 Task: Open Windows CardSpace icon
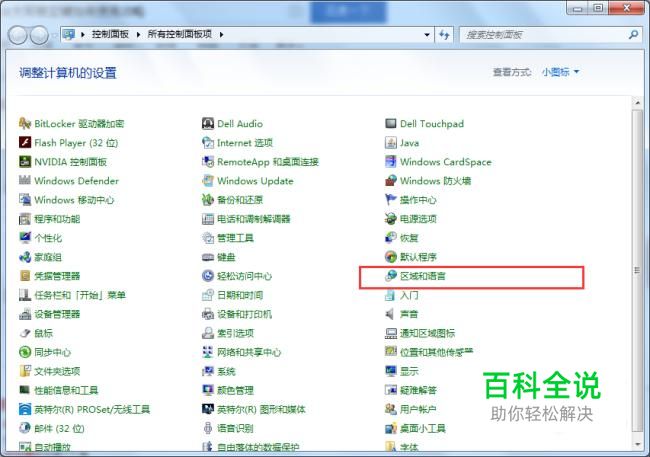click(390, 162)
